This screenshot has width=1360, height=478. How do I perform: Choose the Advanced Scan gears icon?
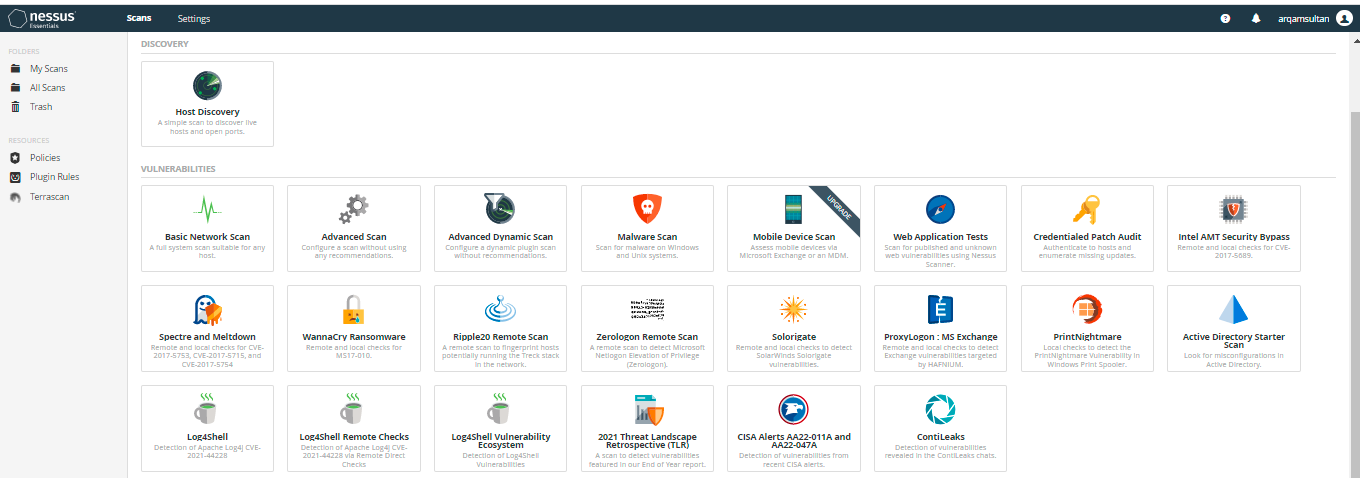coord(353,209)
